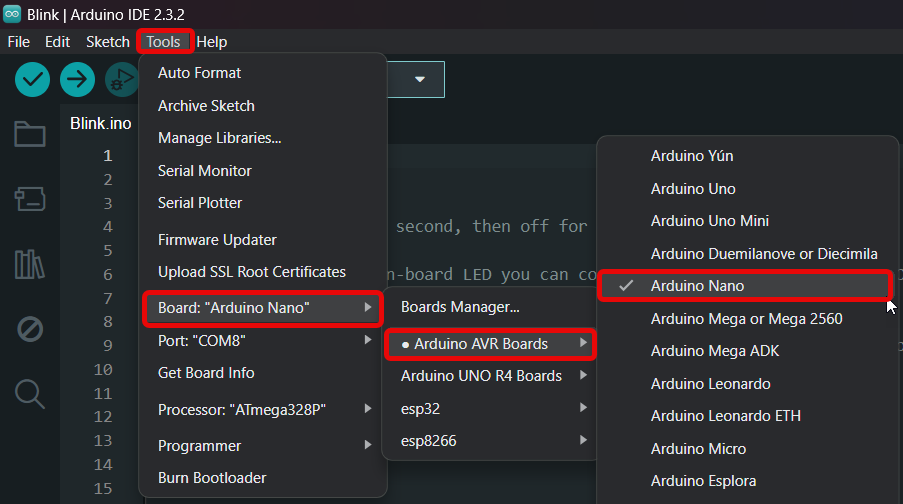
Task: Expand the esp32 boards submenu
Action: 490,409
